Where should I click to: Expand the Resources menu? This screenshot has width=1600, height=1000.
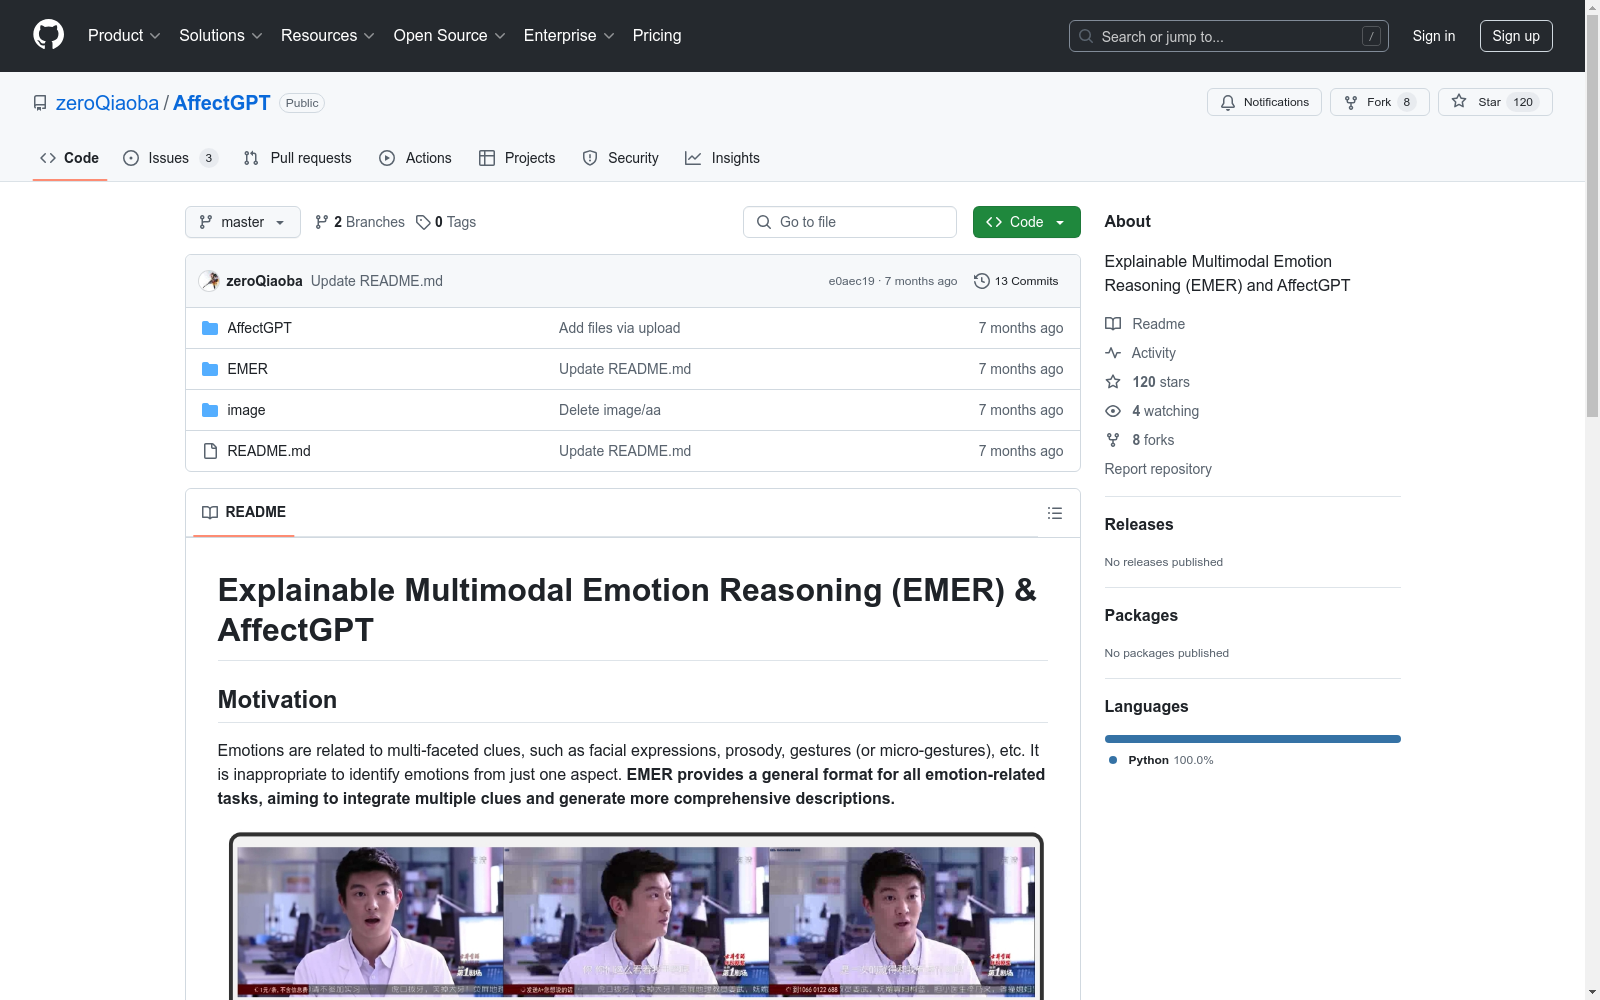(x=328, y=35)
